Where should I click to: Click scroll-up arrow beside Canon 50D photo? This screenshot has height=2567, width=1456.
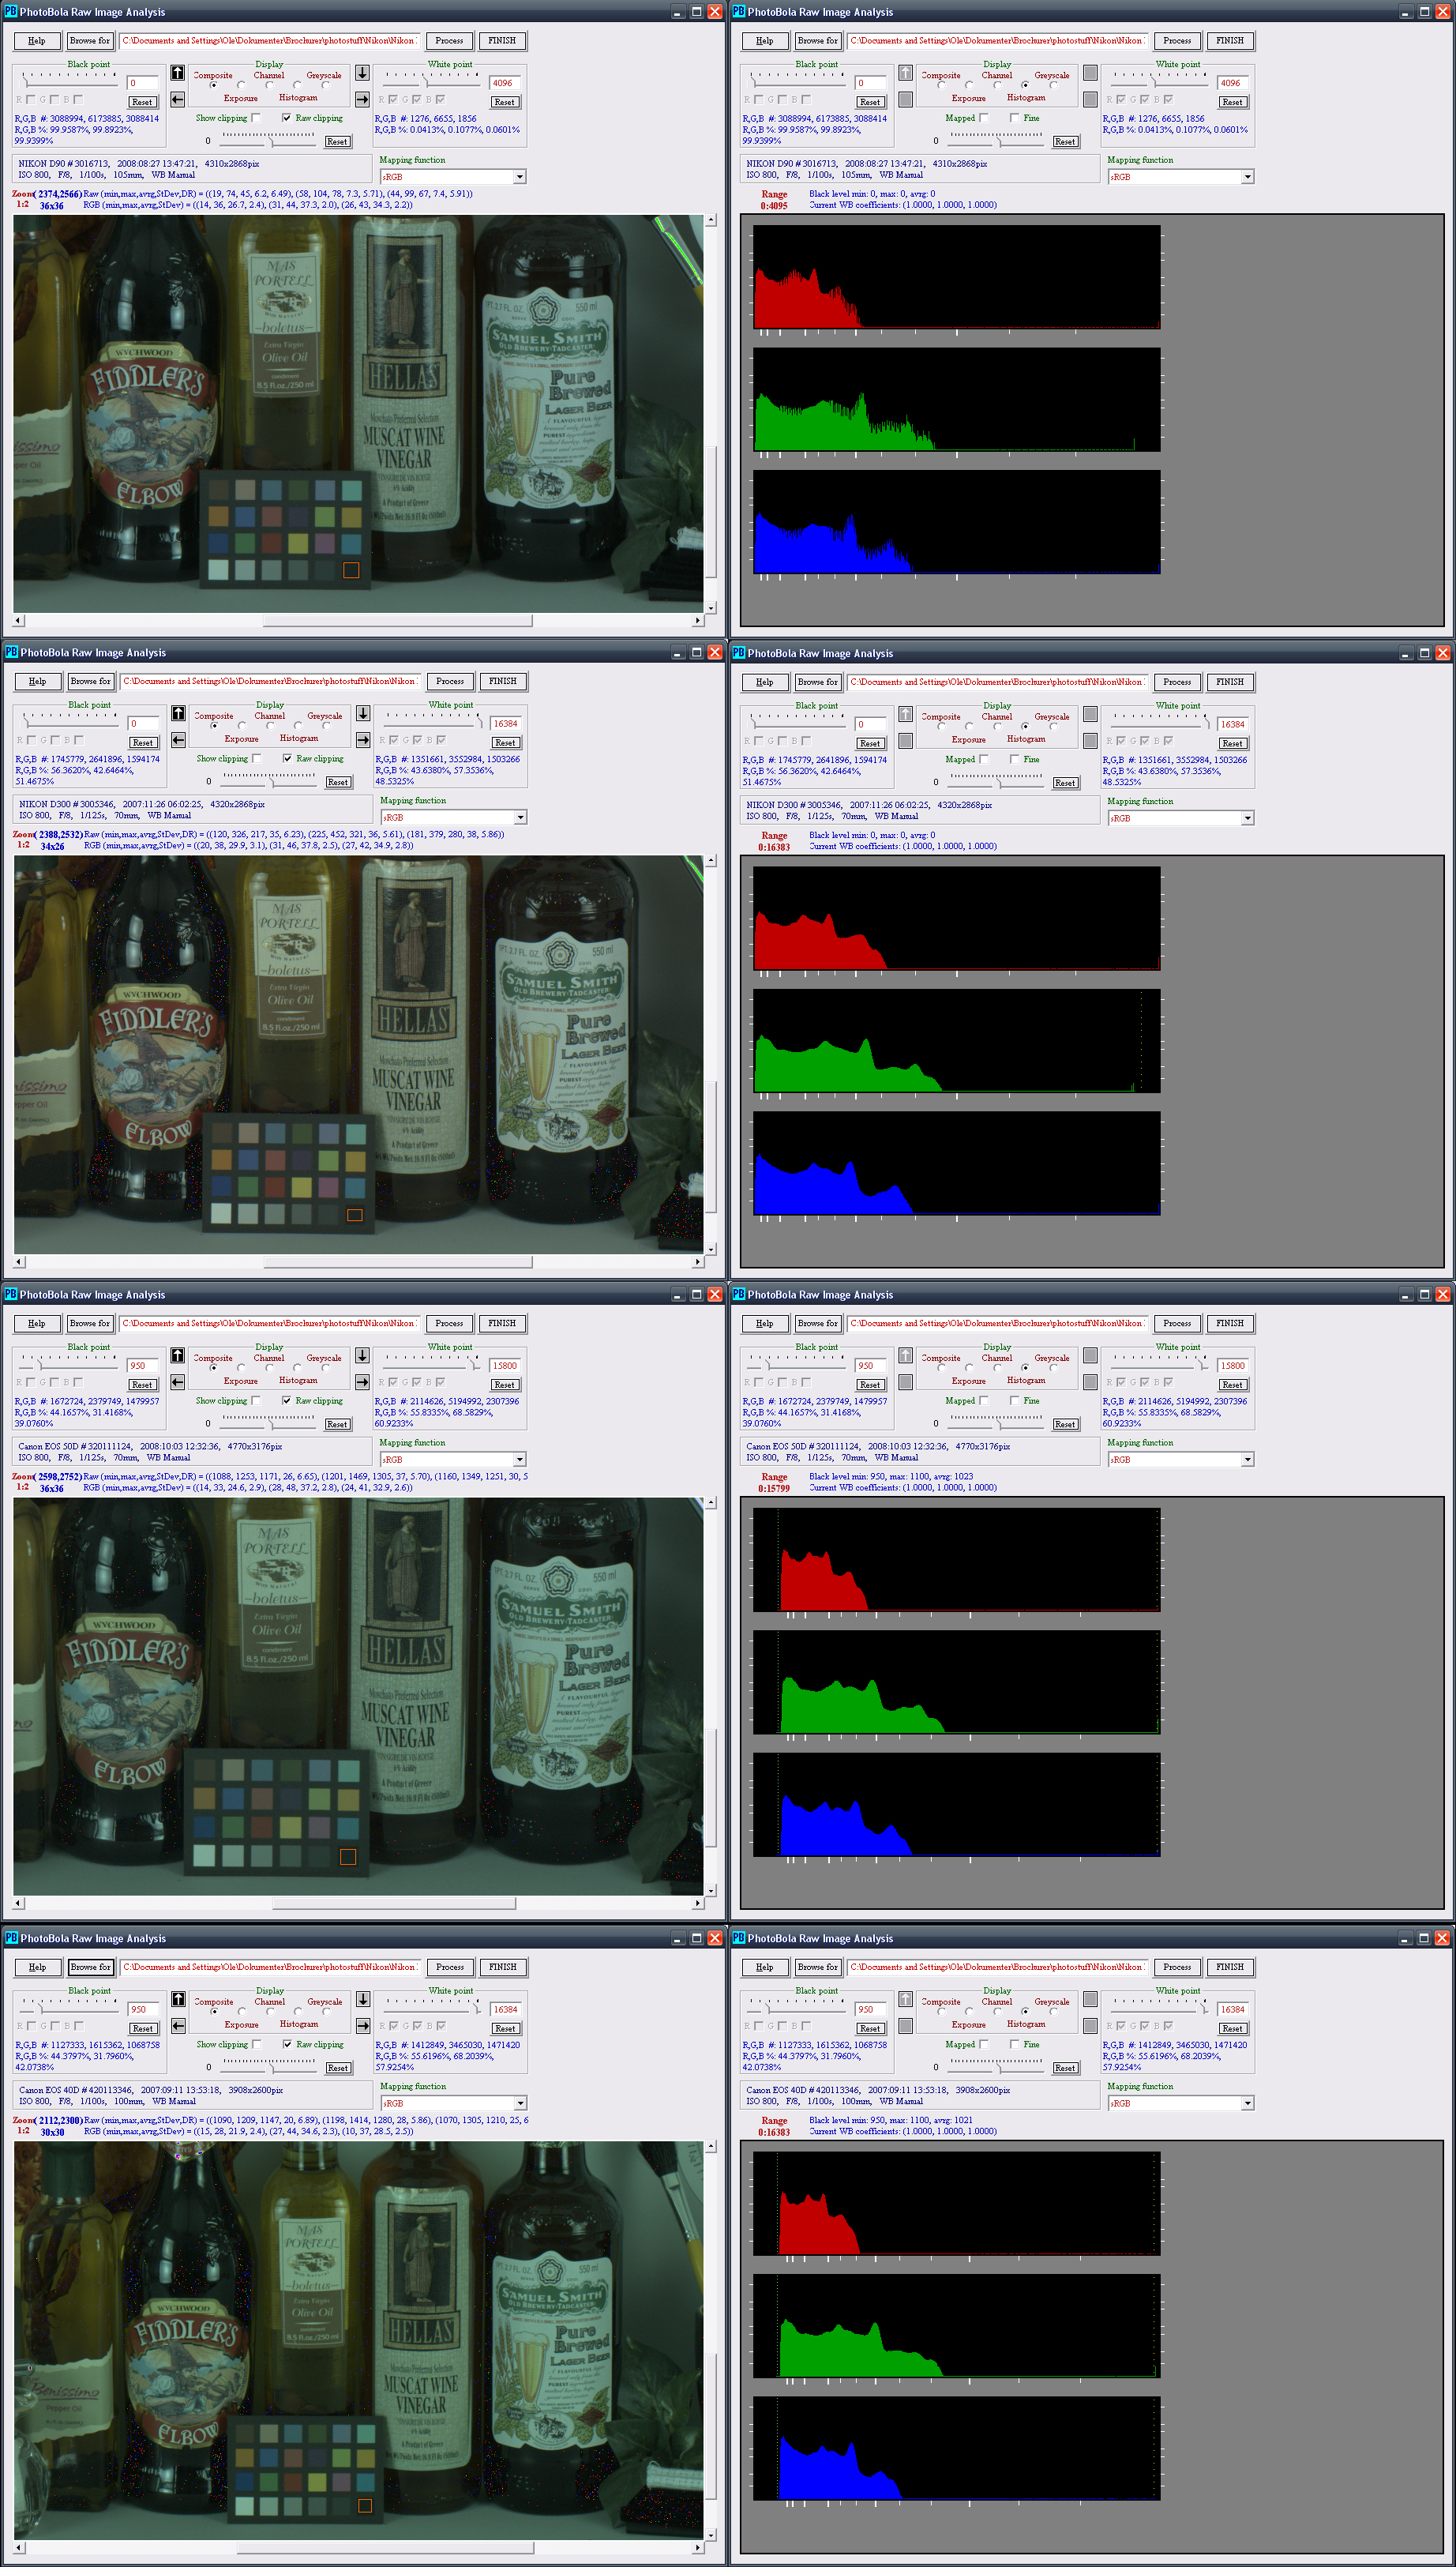click(x=711, y=1503)
